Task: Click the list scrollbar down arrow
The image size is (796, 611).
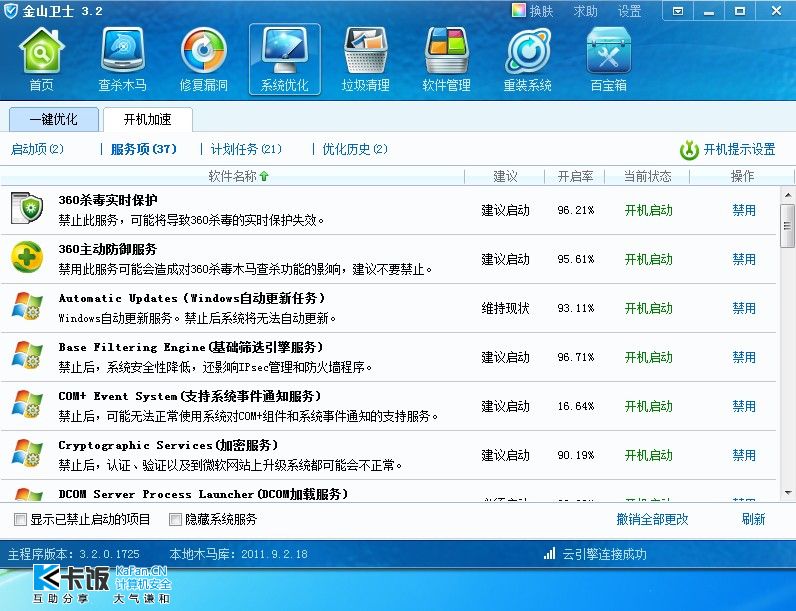Action: (787, 493)
